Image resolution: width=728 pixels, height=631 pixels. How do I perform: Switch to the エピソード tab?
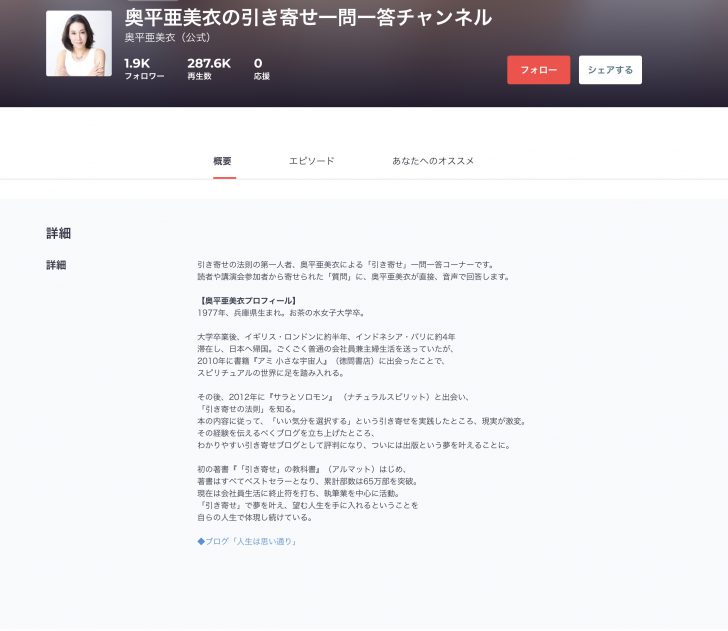click(x=311, y=161)
